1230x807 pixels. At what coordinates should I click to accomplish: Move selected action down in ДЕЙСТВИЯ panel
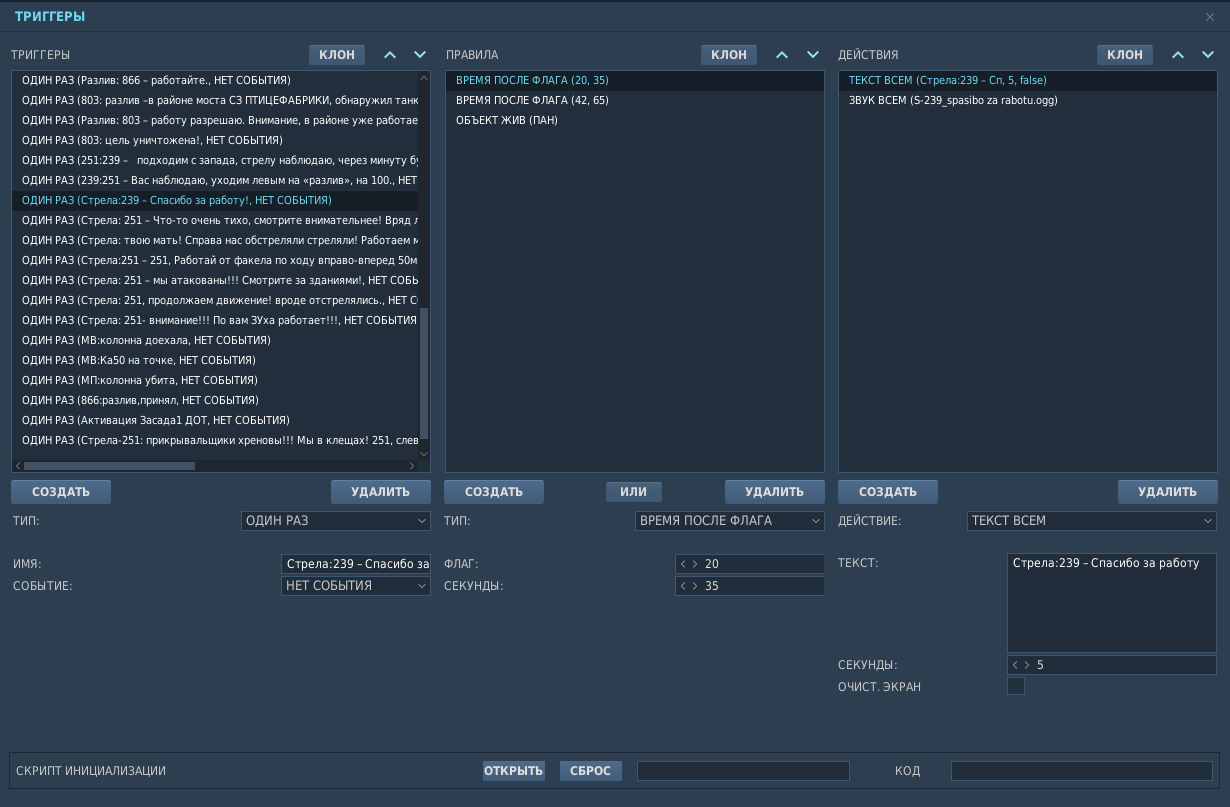point(1208,55)
